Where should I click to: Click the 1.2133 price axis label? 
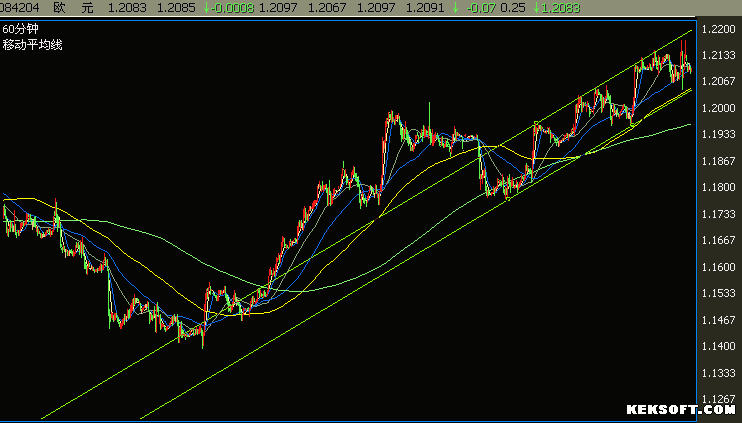[x=718, y=55]
